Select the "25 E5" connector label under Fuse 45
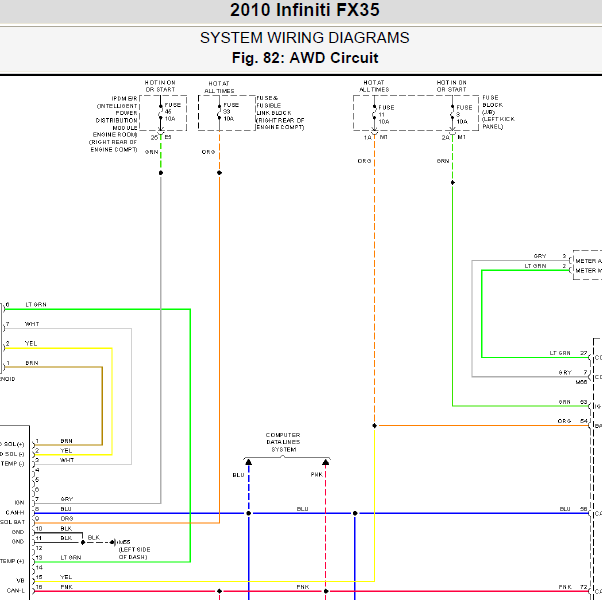Screen dimensions: 602x600 (x=161, y=137)
